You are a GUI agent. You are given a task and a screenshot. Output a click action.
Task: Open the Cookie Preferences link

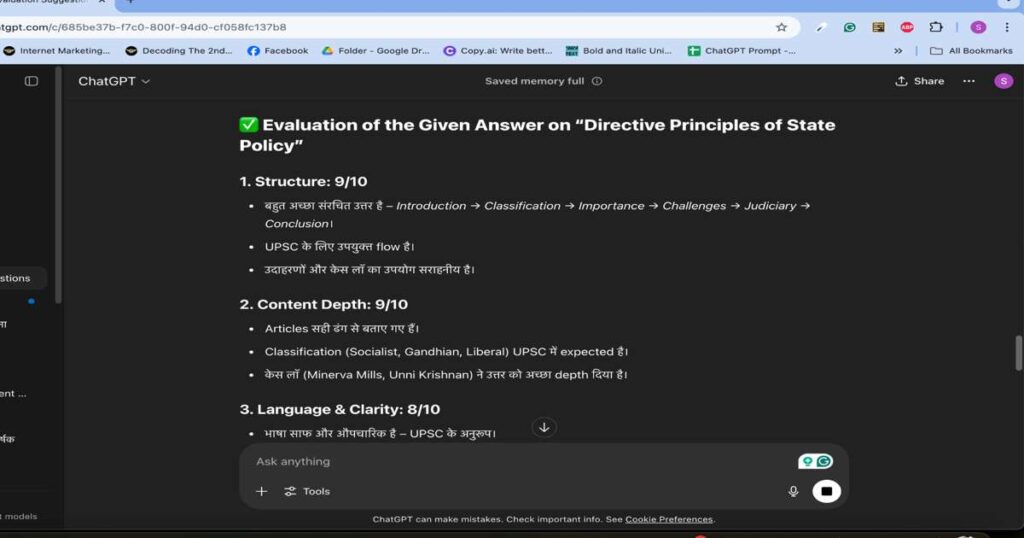click(669, 519)
